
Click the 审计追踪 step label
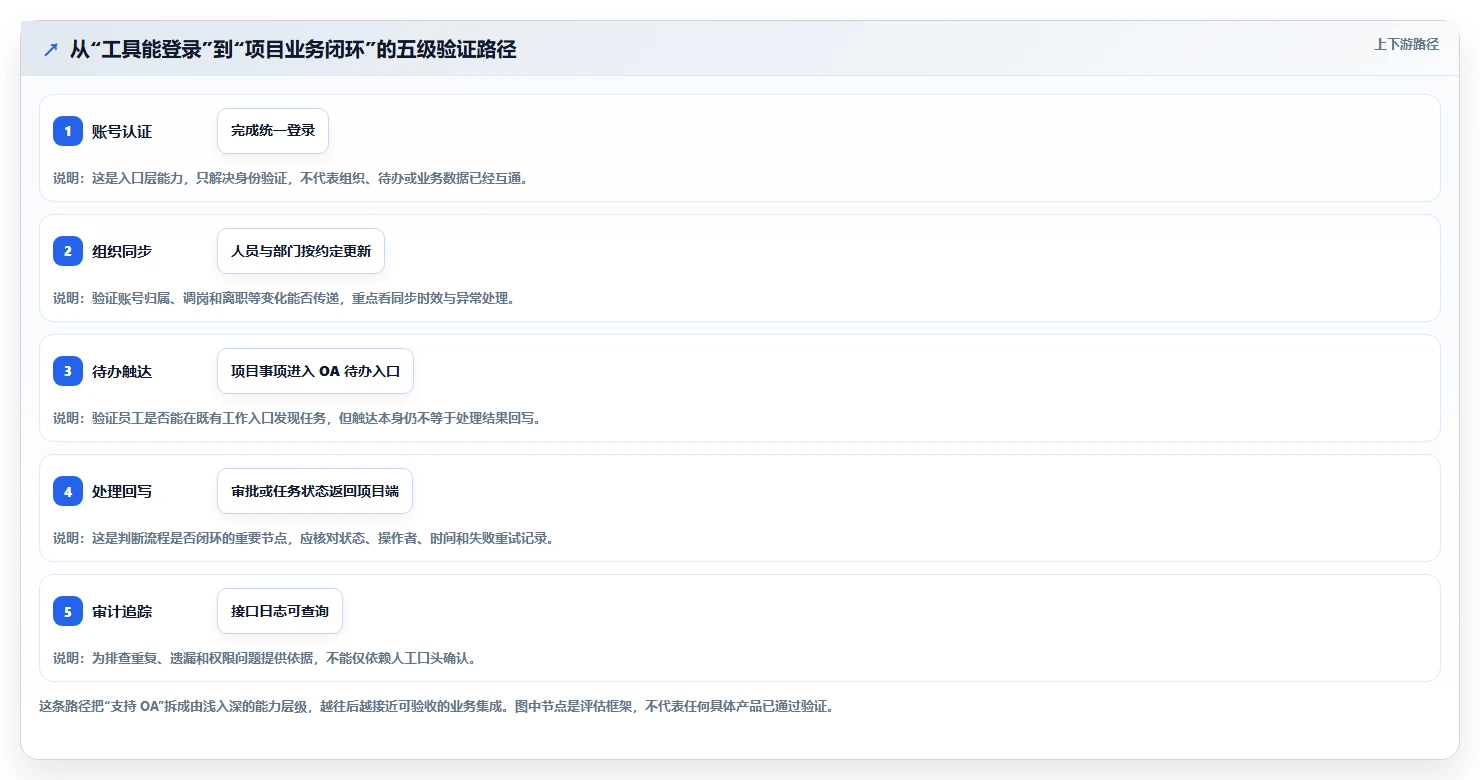[x=122, y=611]
